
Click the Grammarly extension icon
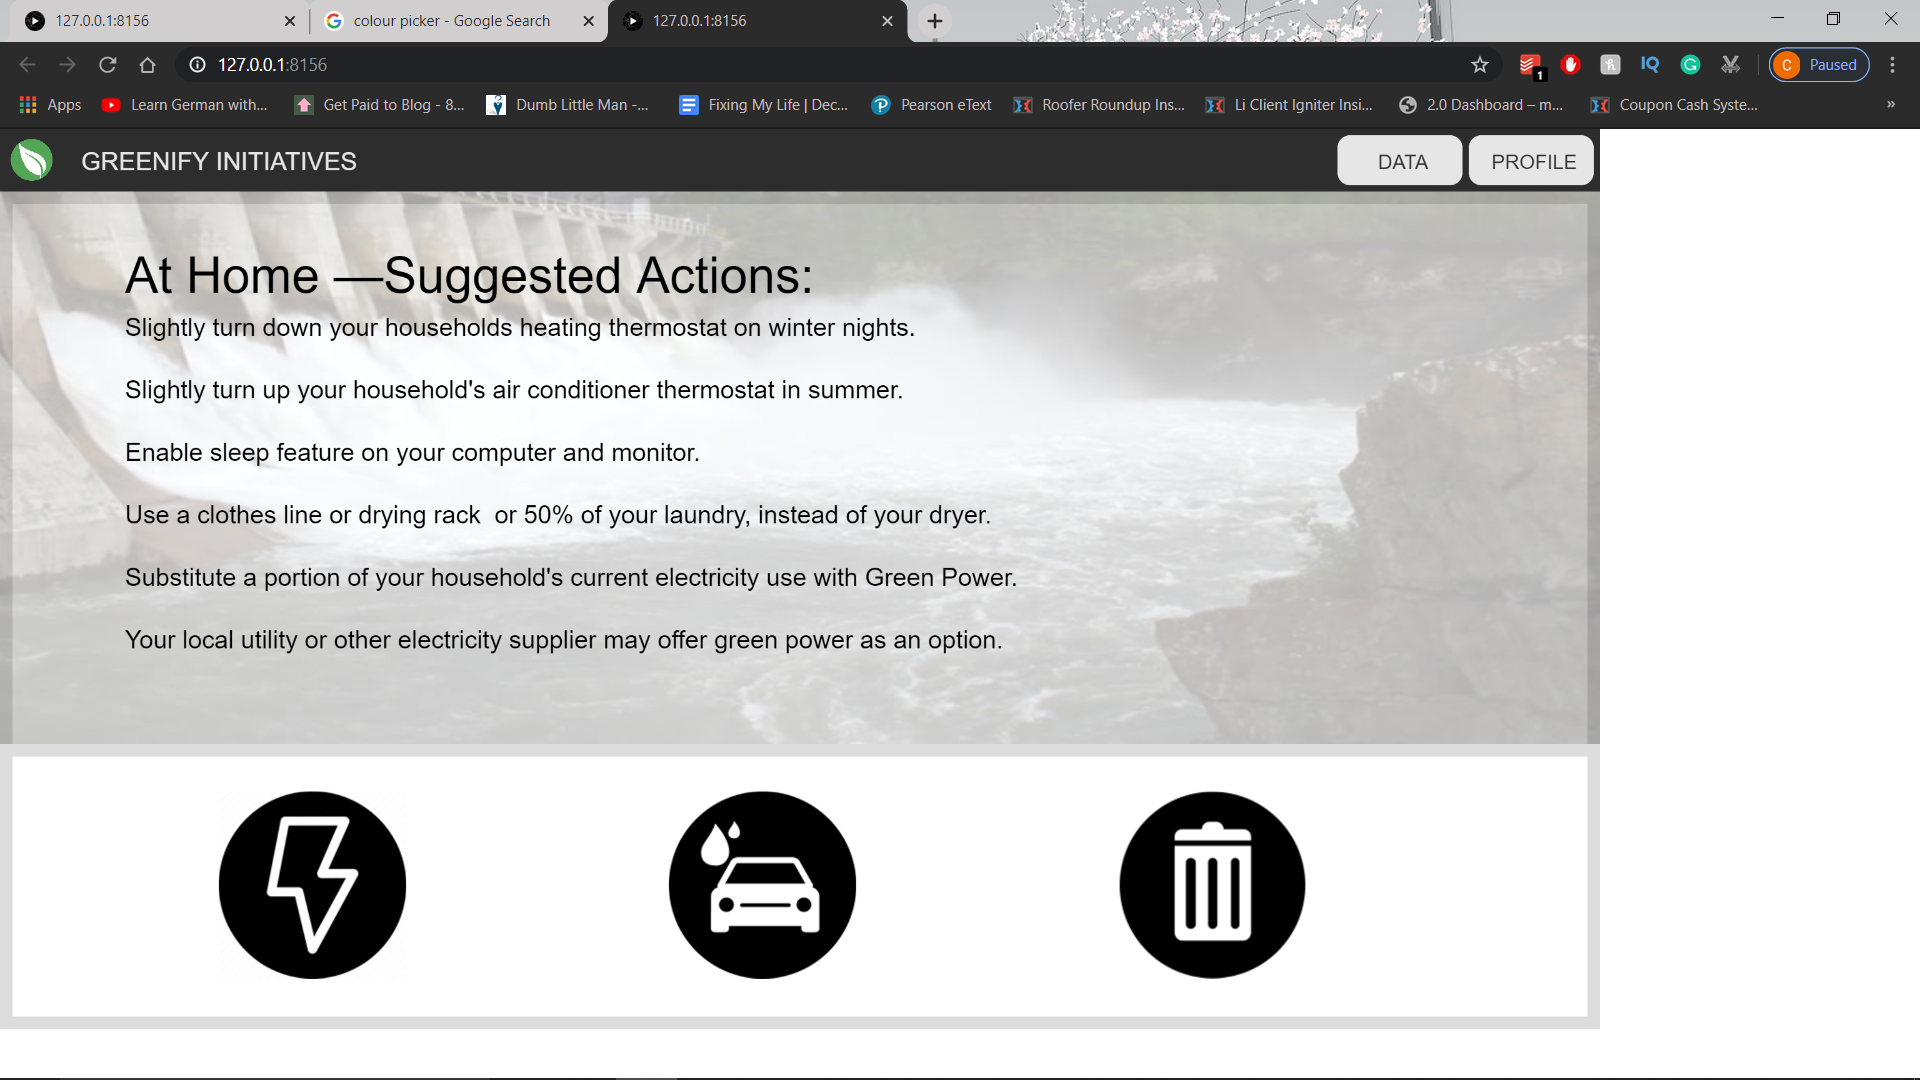(1690, 65)
